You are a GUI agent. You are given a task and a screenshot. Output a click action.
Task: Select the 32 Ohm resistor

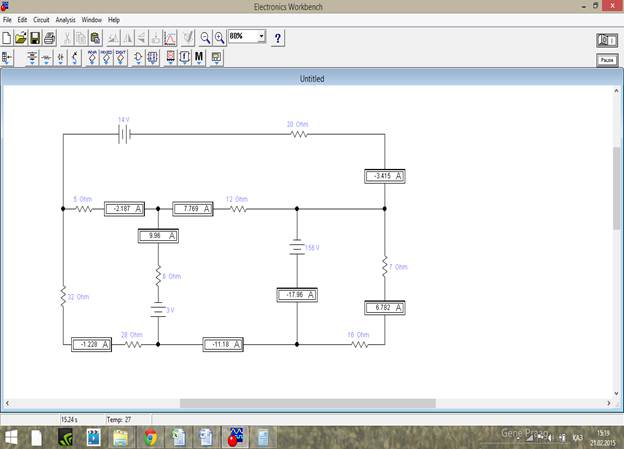pos(63,297)
